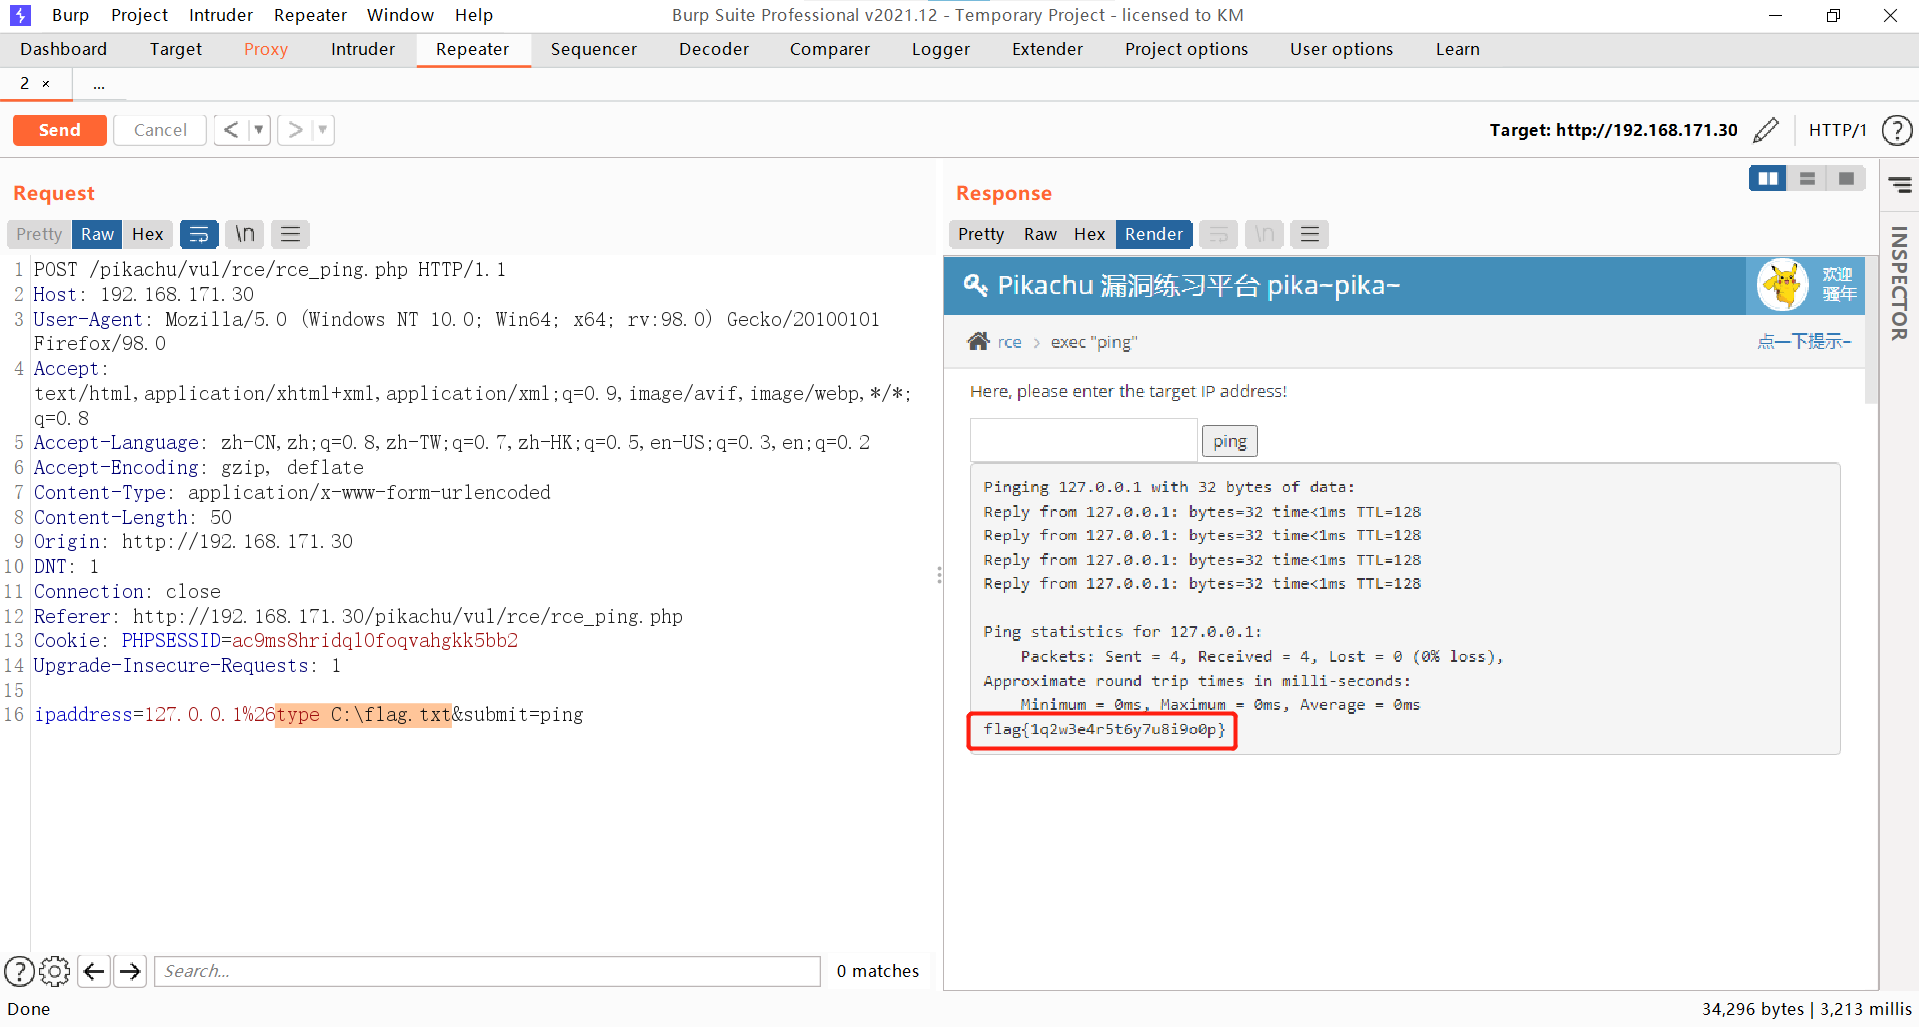This screenshot has width=1919, height=1027.
Task: Open the Inspector hamburger icon
Action: click(1900, 185)
